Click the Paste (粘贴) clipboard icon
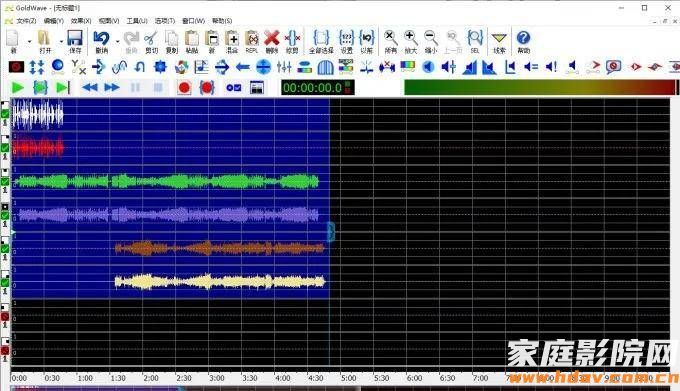The image size is (680, 391). [x=192, y=39]
